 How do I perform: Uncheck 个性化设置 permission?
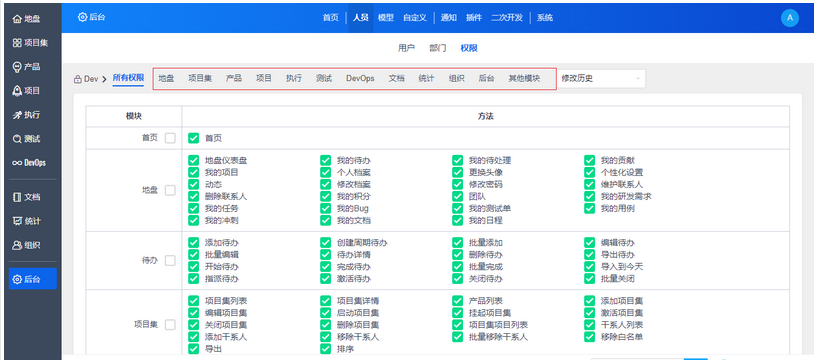[590, 172]
